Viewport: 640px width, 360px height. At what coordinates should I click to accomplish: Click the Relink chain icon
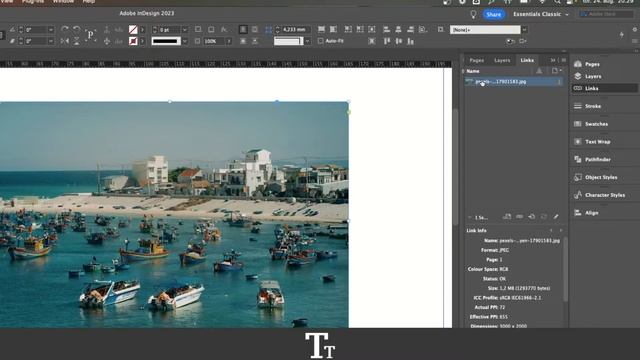519,217
